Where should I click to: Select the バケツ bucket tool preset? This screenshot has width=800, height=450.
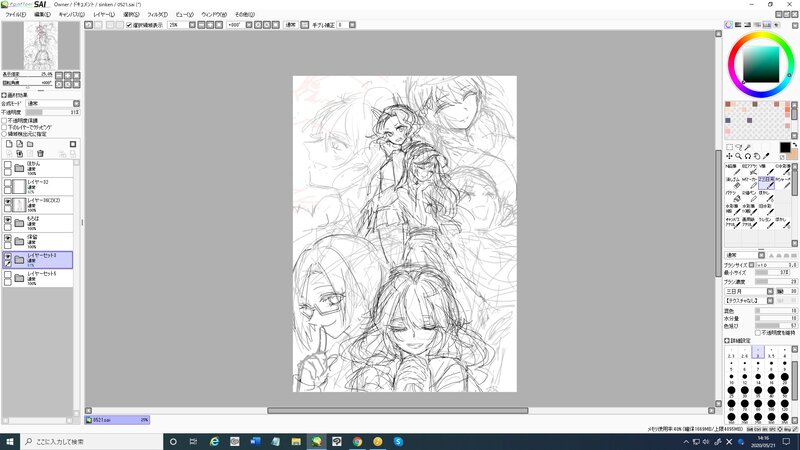click(x=733, y=196)
